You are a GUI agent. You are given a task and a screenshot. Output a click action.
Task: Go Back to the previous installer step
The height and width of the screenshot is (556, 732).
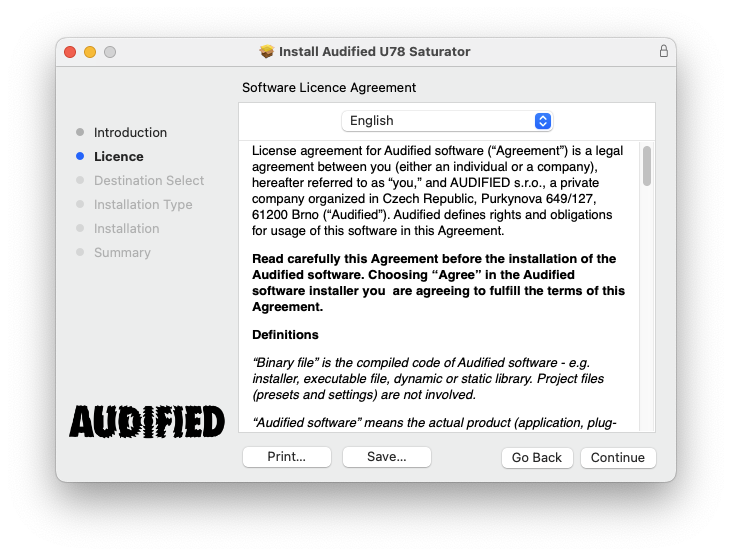click(537, 458)
